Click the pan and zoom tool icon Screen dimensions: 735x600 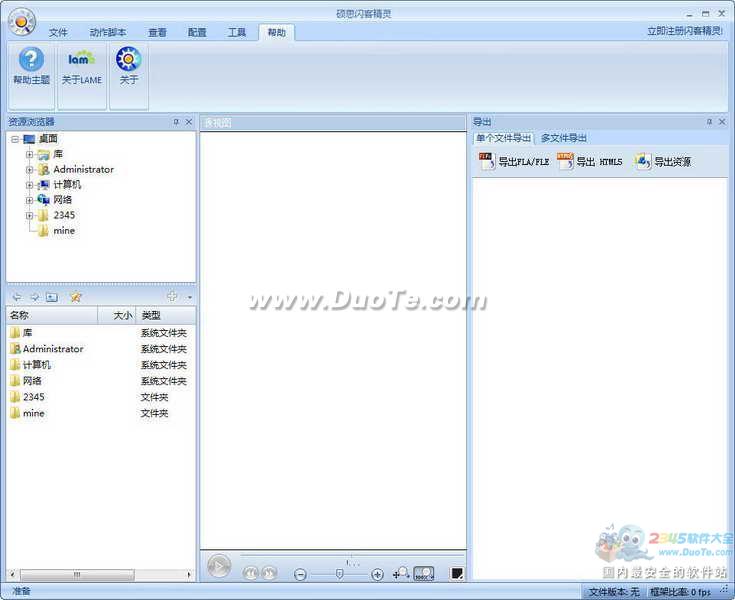[x=401, y=573]
